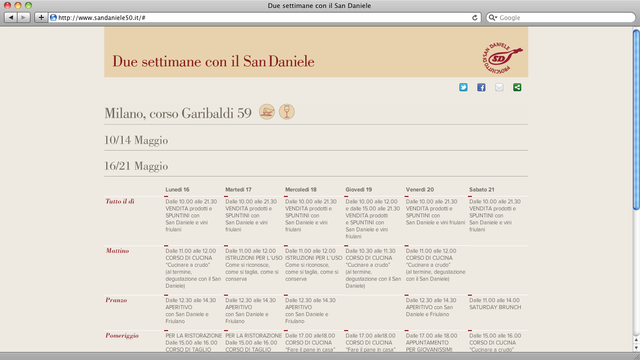Click the vertical scrollbar thumb
This screenshot has height=360, width=640.
636,120
